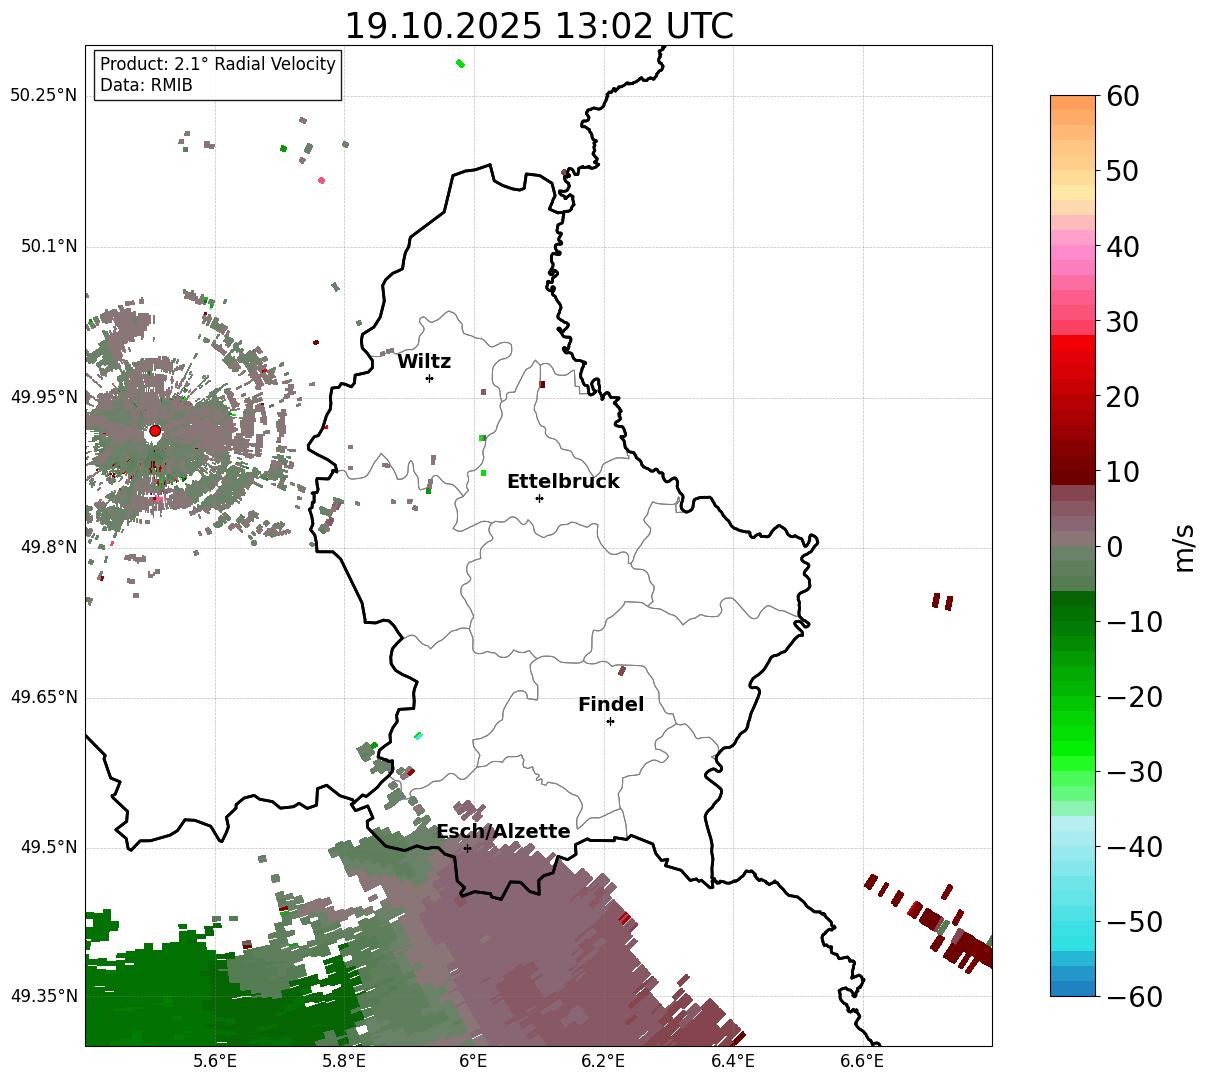The width and height of the screenshot is (1207, 1081).
Task: Click the colorbar tick label −40
Action: [x=1135, y=847]
